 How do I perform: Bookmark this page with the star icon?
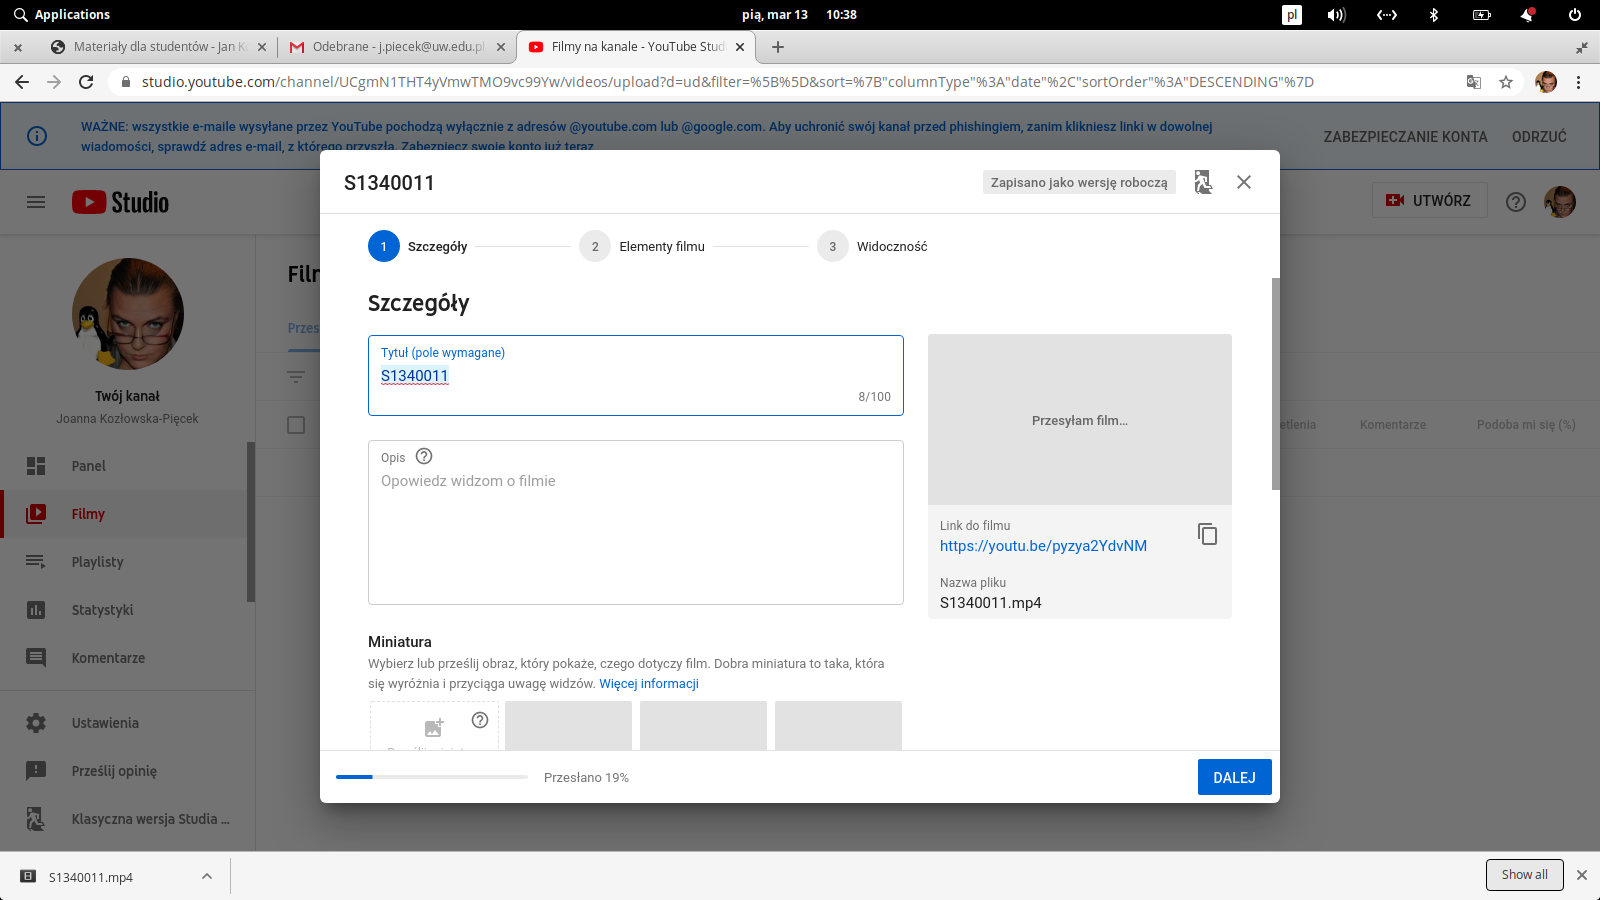click(1506, 82)
